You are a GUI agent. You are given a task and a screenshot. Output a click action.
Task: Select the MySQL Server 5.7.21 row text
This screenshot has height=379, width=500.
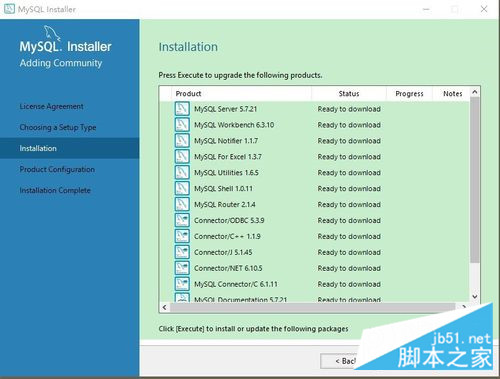[226, 109]
